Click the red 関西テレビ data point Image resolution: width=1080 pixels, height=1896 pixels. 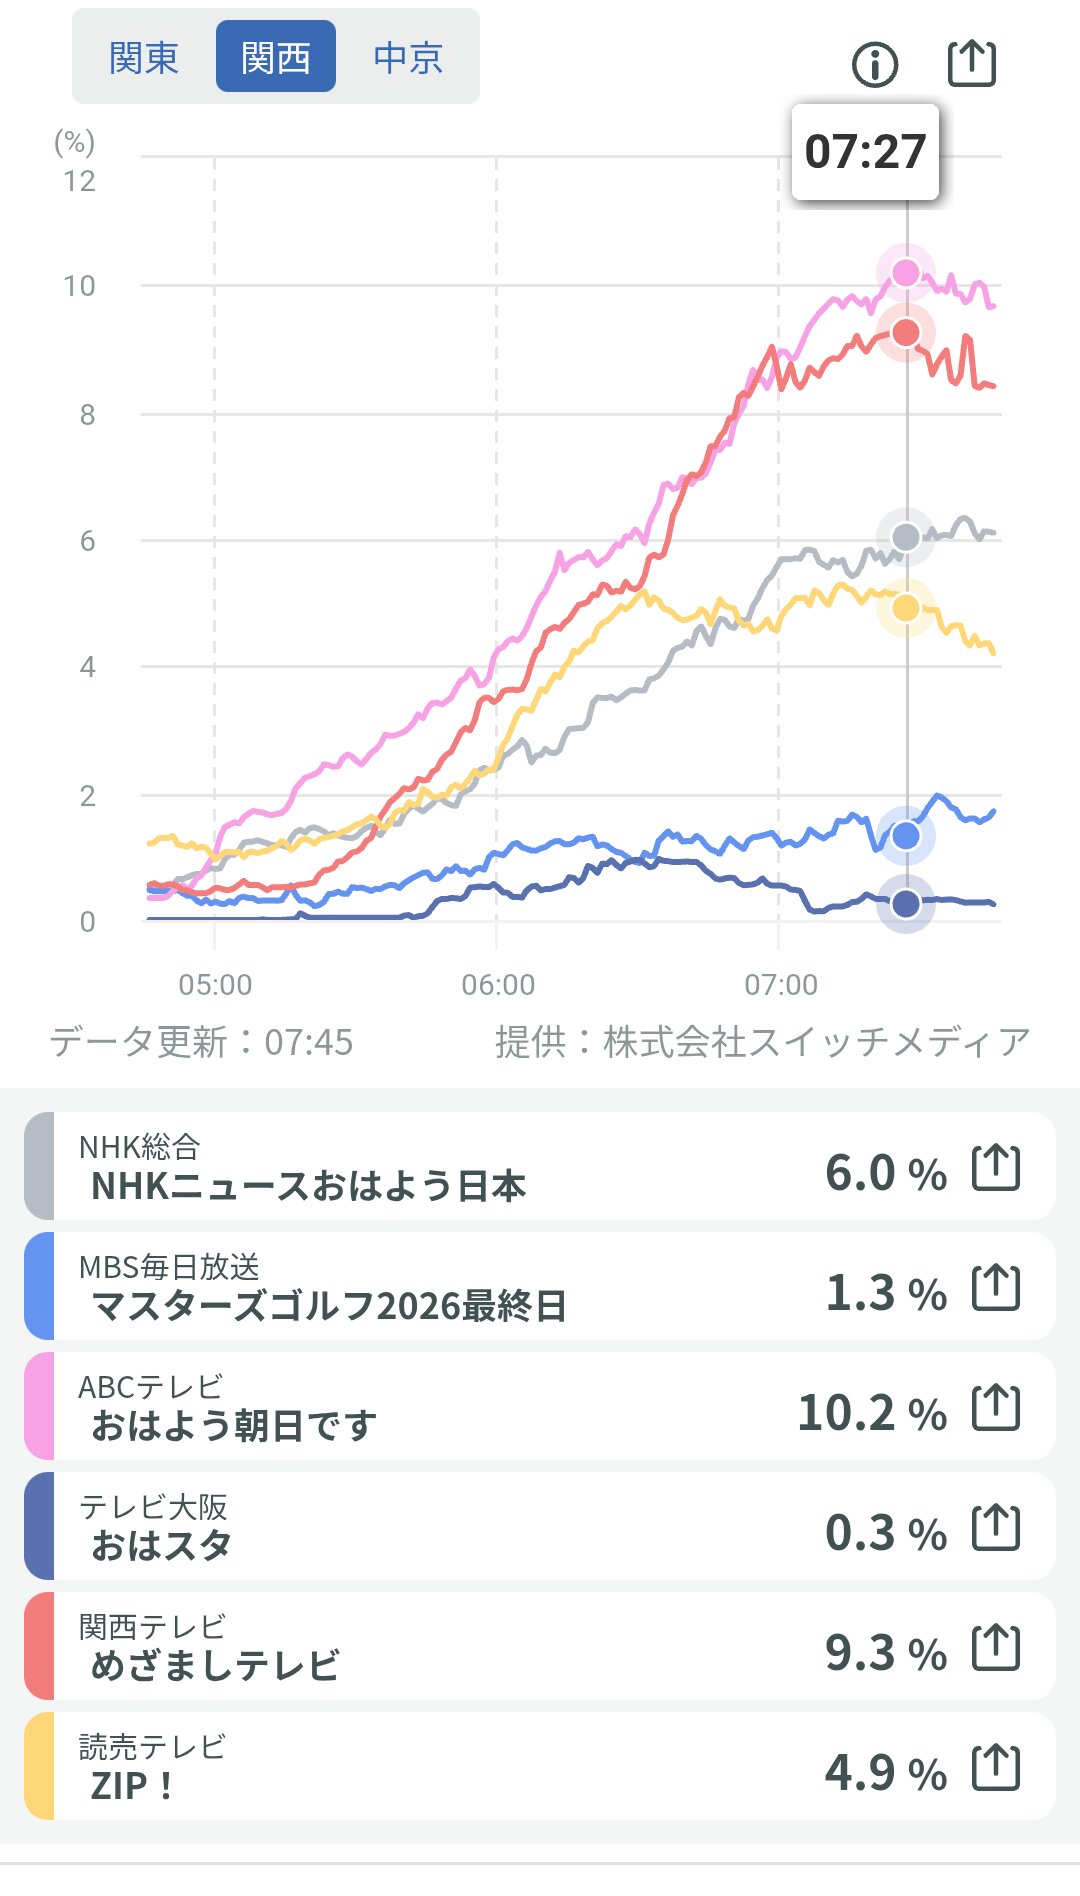click(x=906, y=332)
